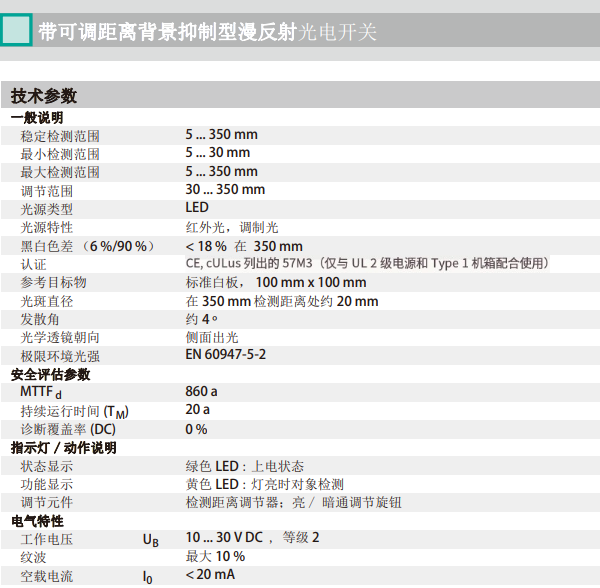Click the teal square beside the title
The width and height of the screenshot is (600, 588).
[14, 32]
